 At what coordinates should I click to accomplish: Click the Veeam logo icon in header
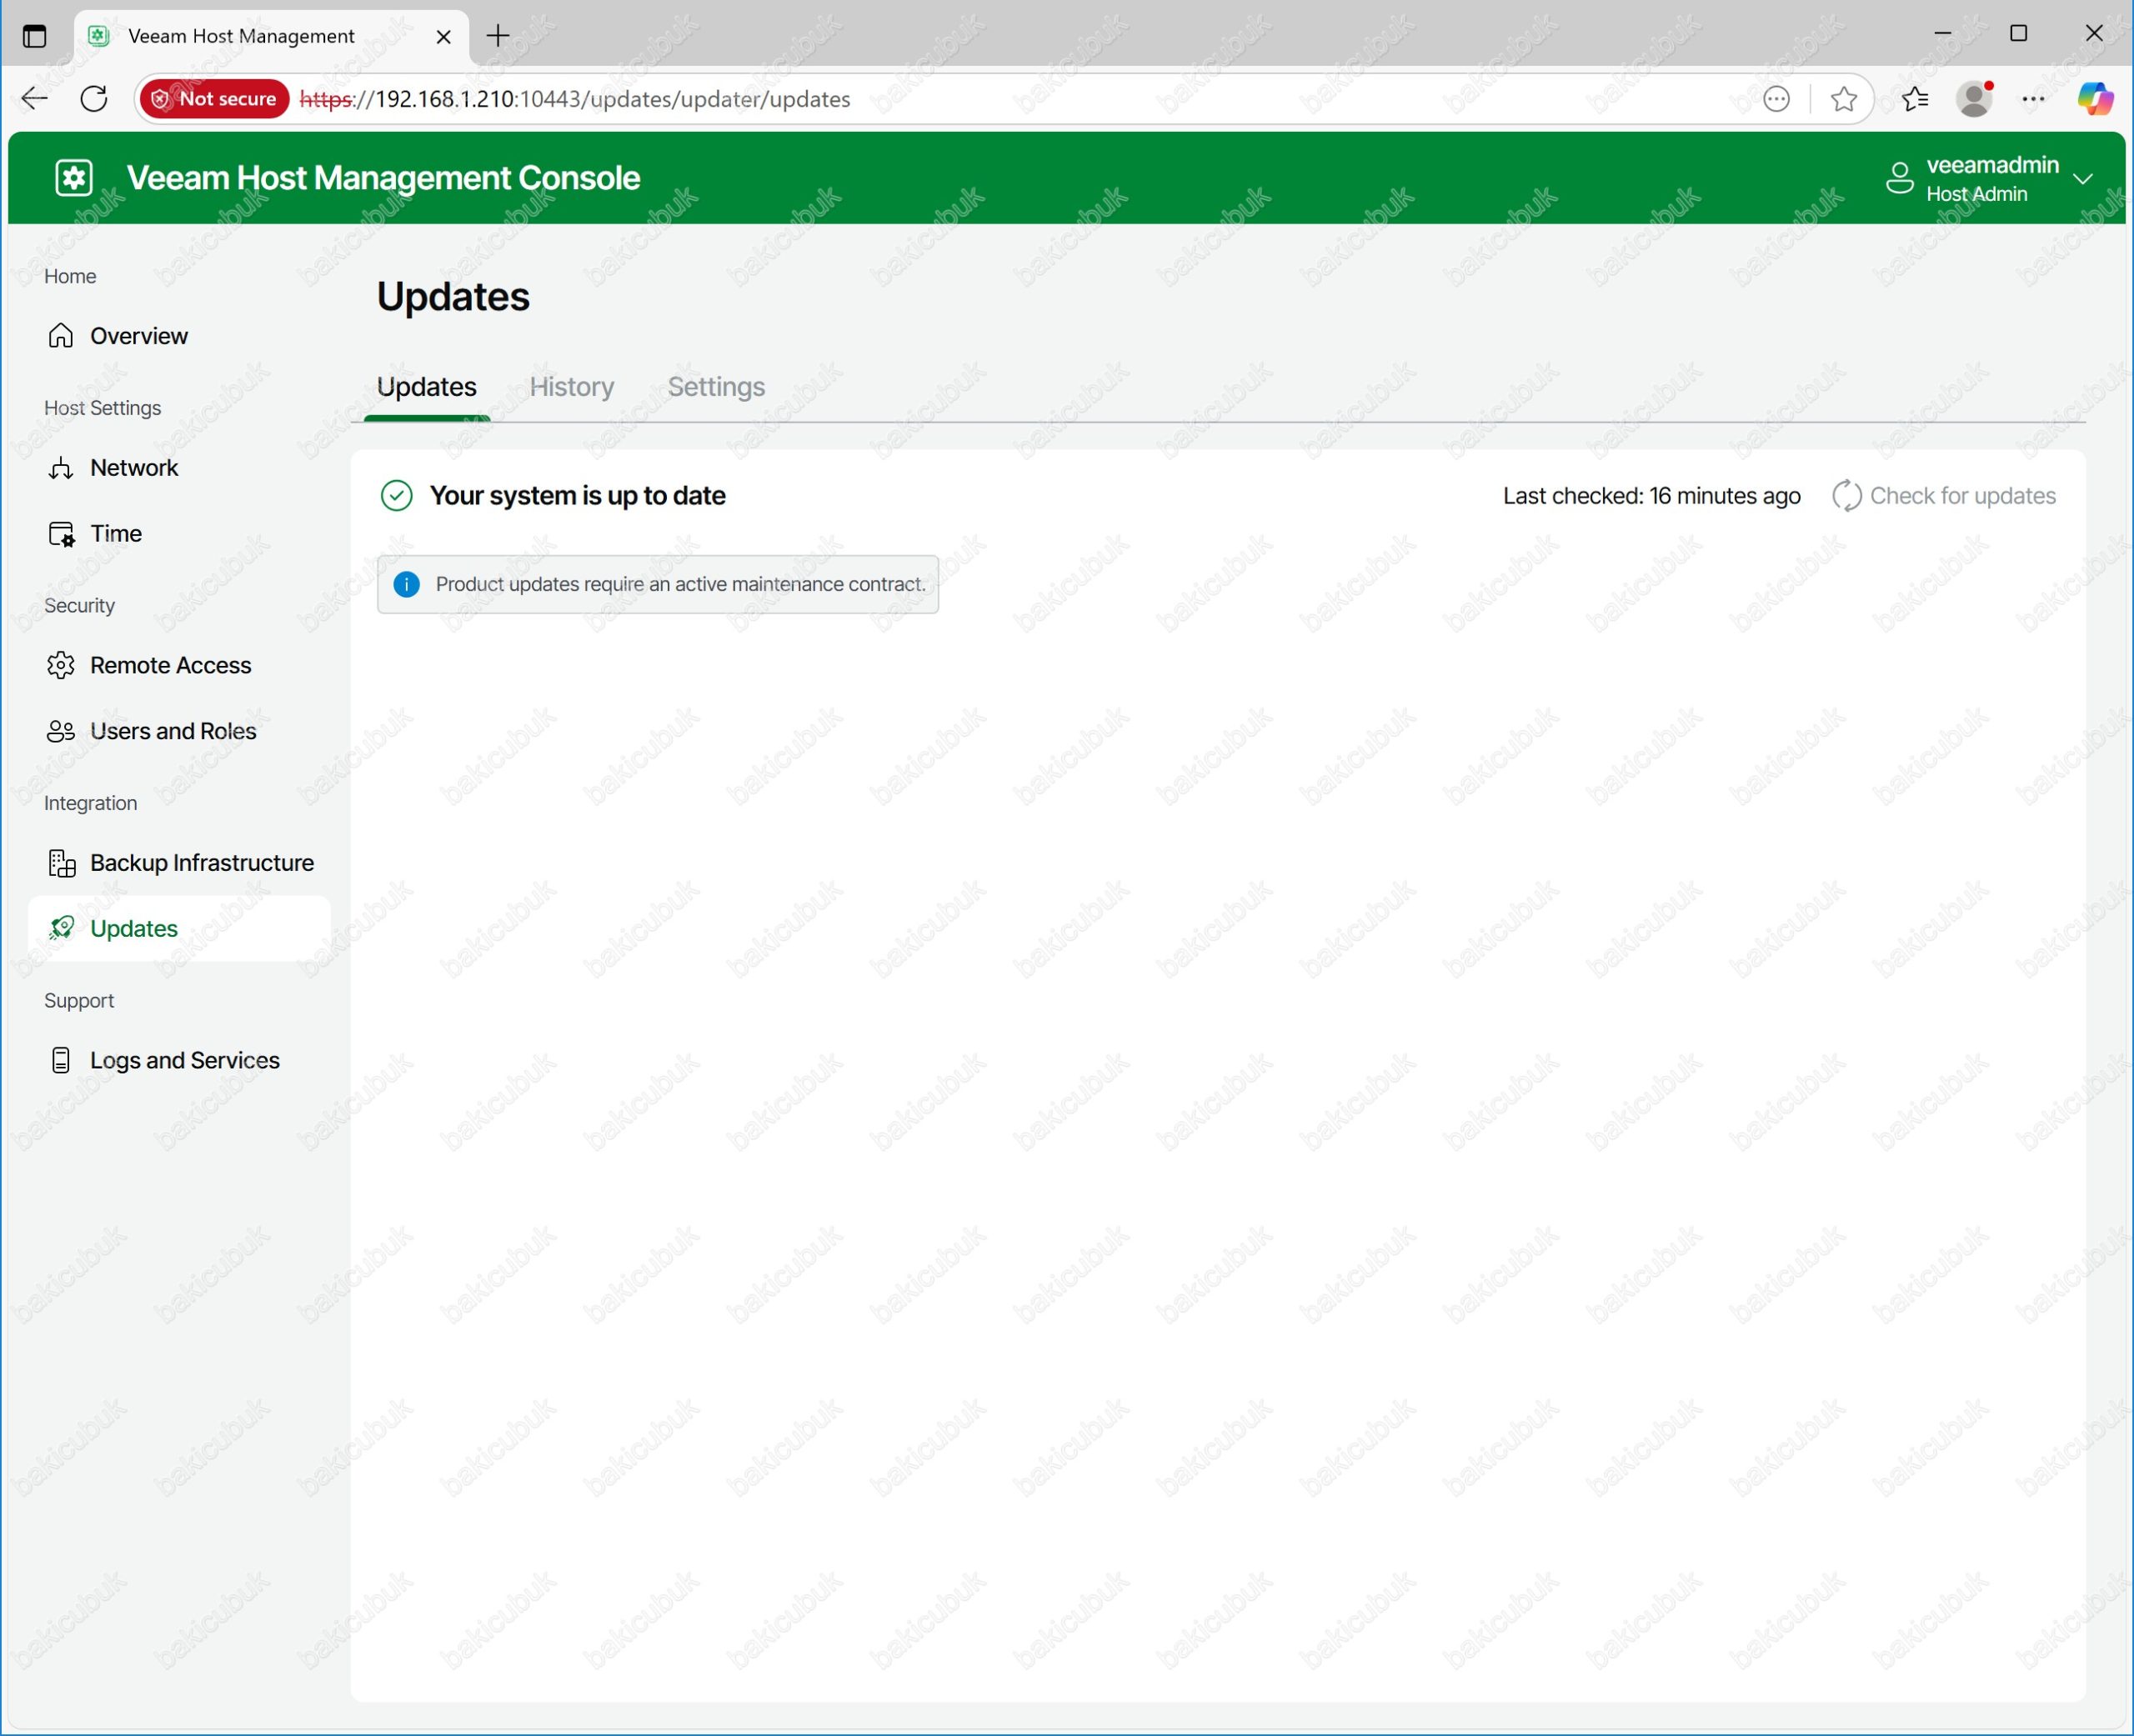(x=74, y=178)
